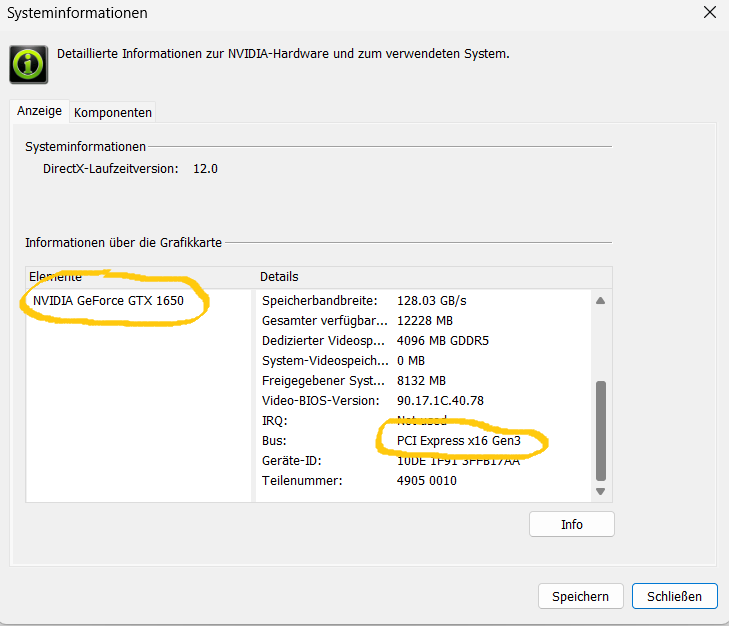
Task: Select the Video-BIOS-Version 90.17.1C.40.78 row
Action: [x=424, y=401]
